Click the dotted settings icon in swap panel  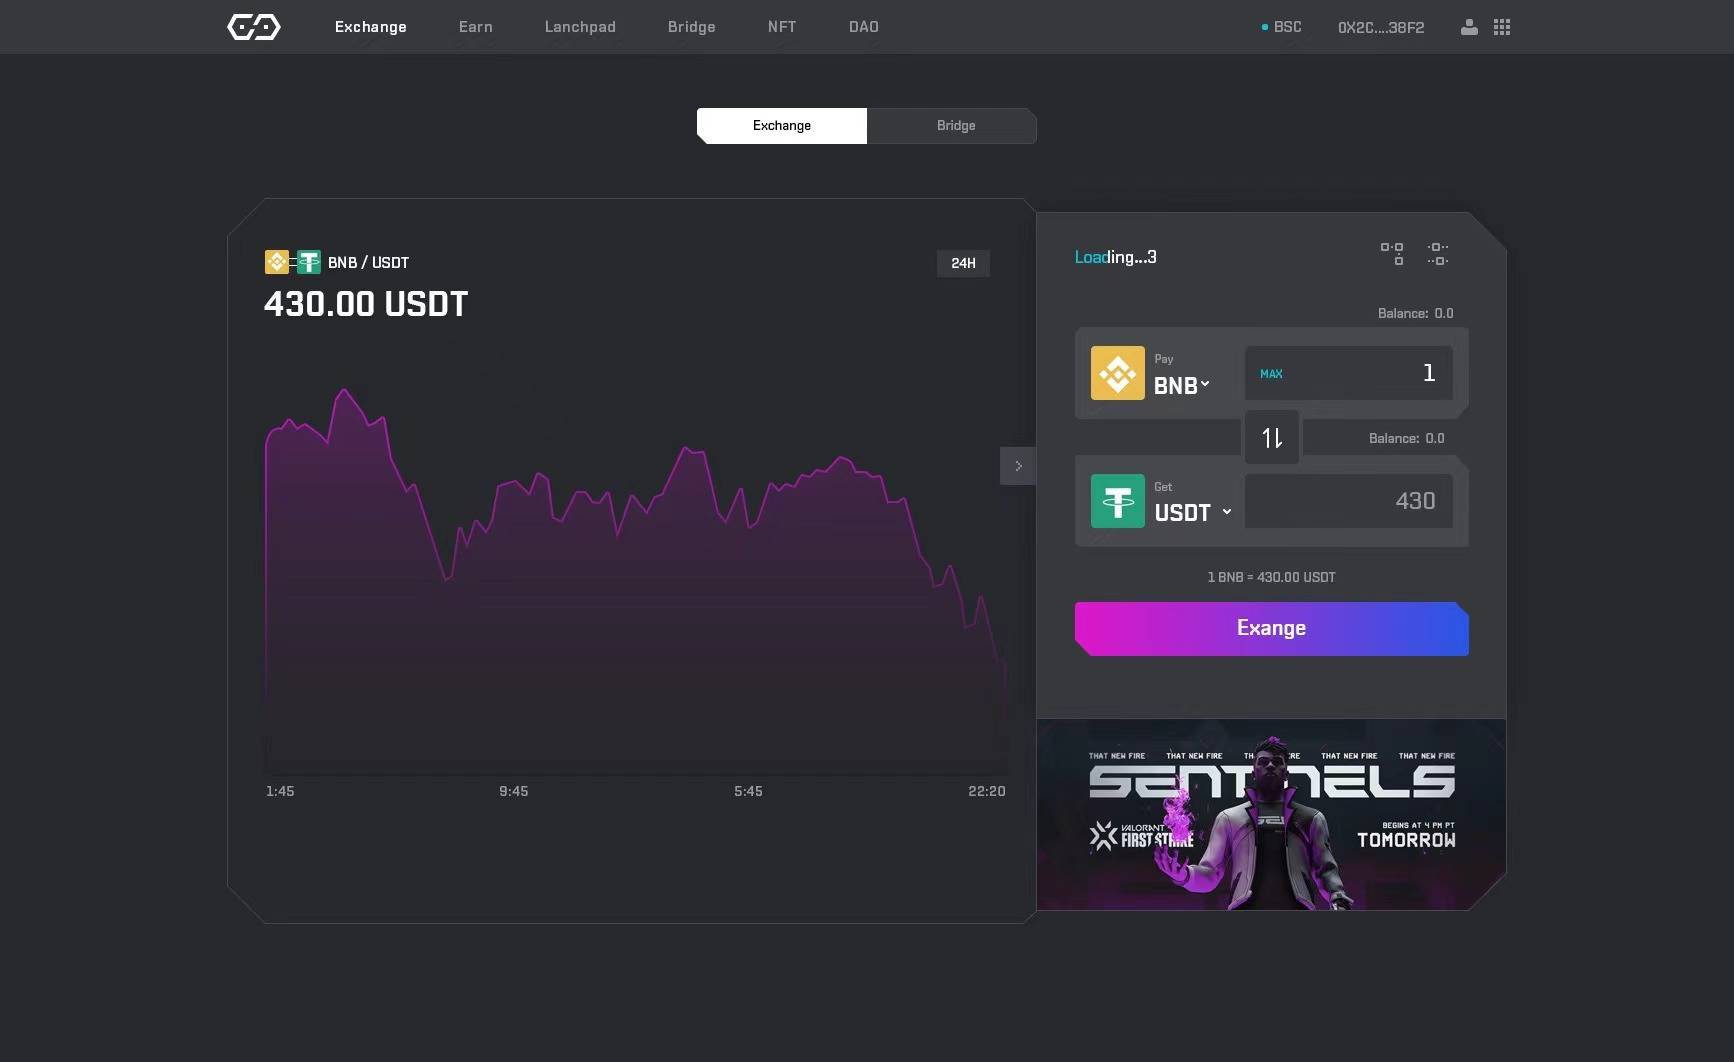[1437, 254]
